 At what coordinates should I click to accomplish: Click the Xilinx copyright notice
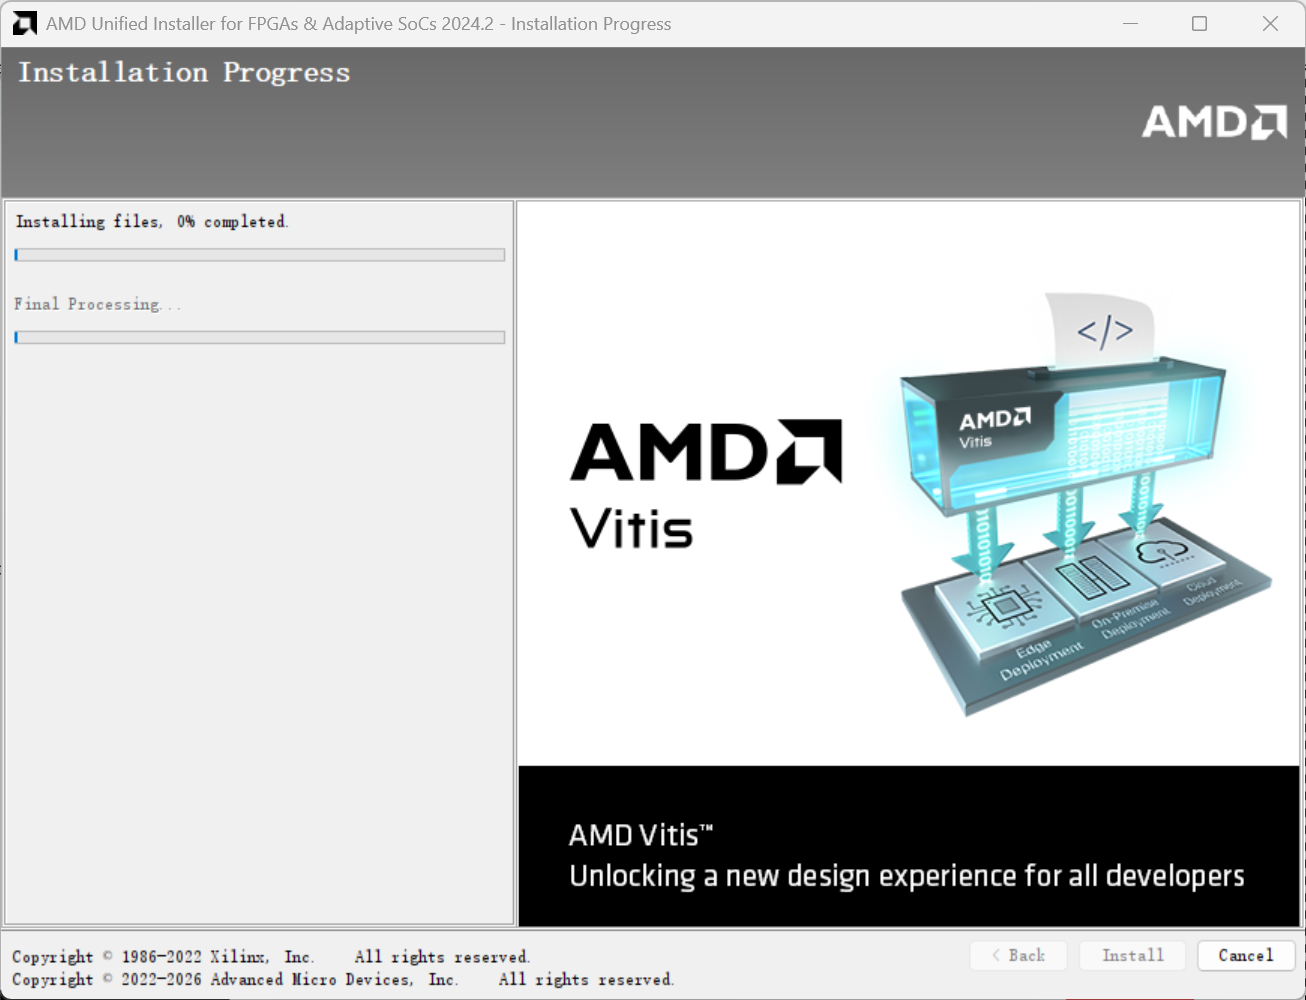pos(270,957)
